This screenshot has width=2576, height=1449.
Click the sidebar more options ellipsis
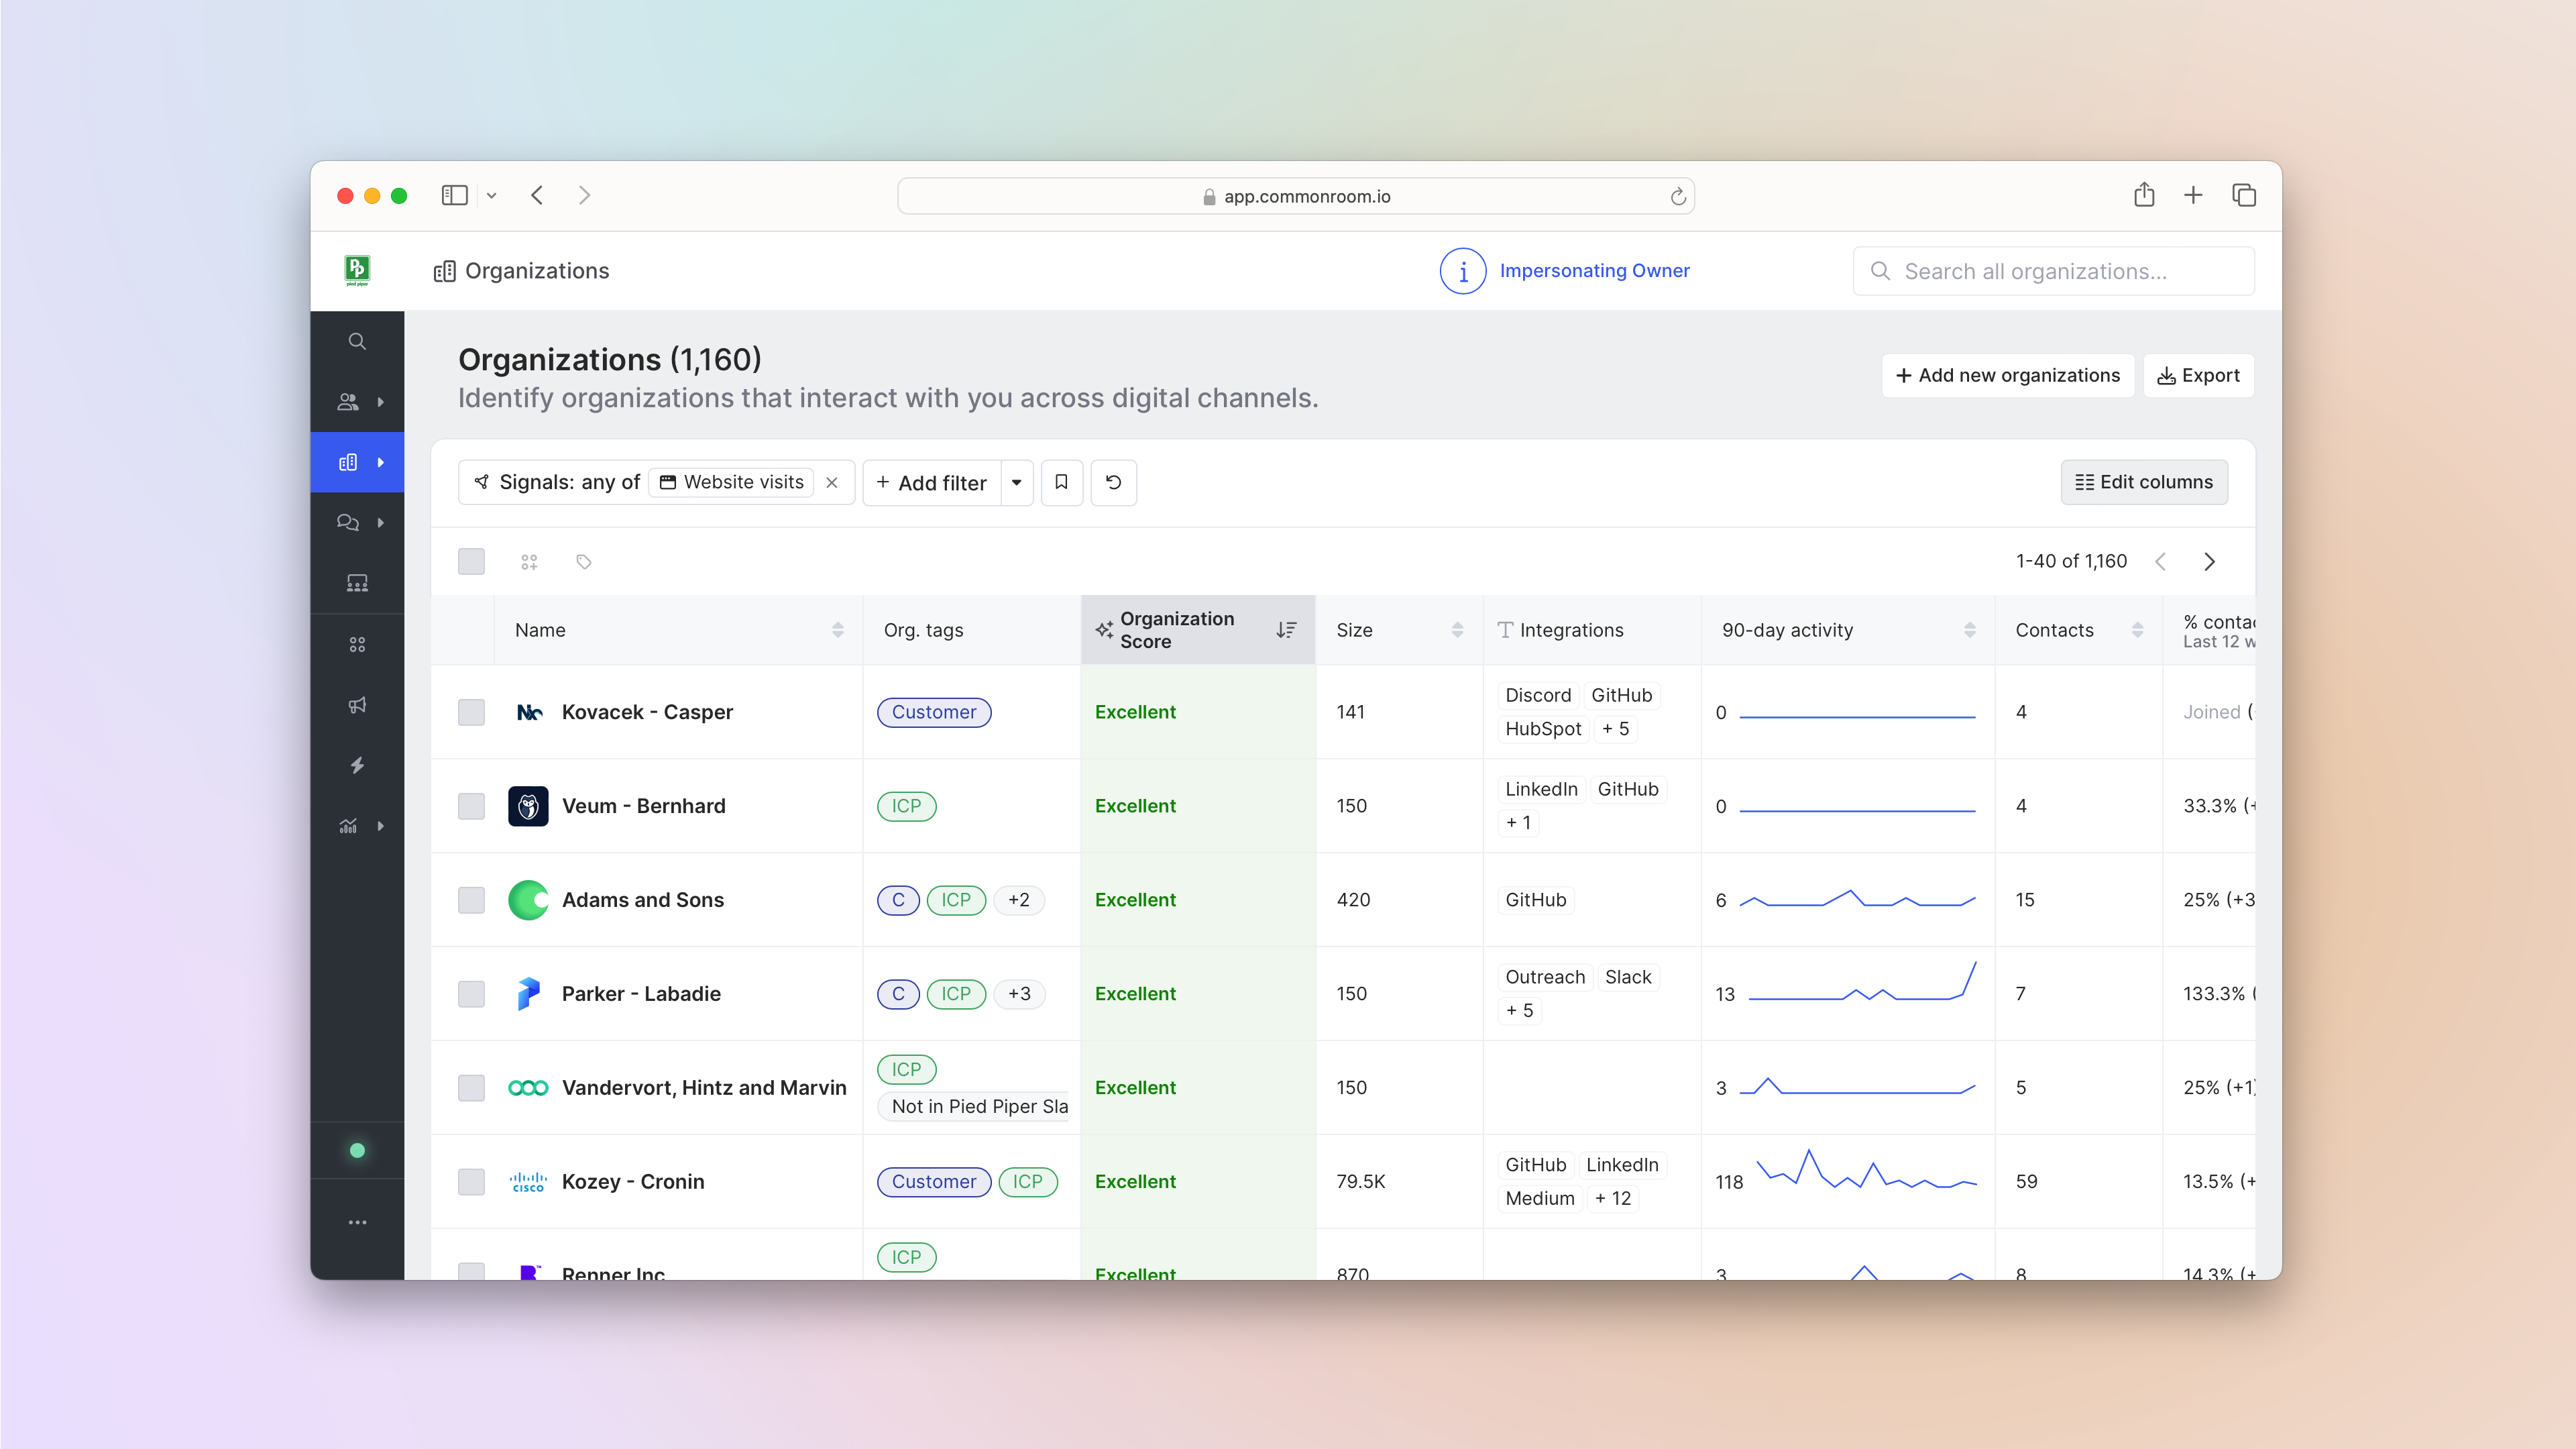(x=357, y=1222)
